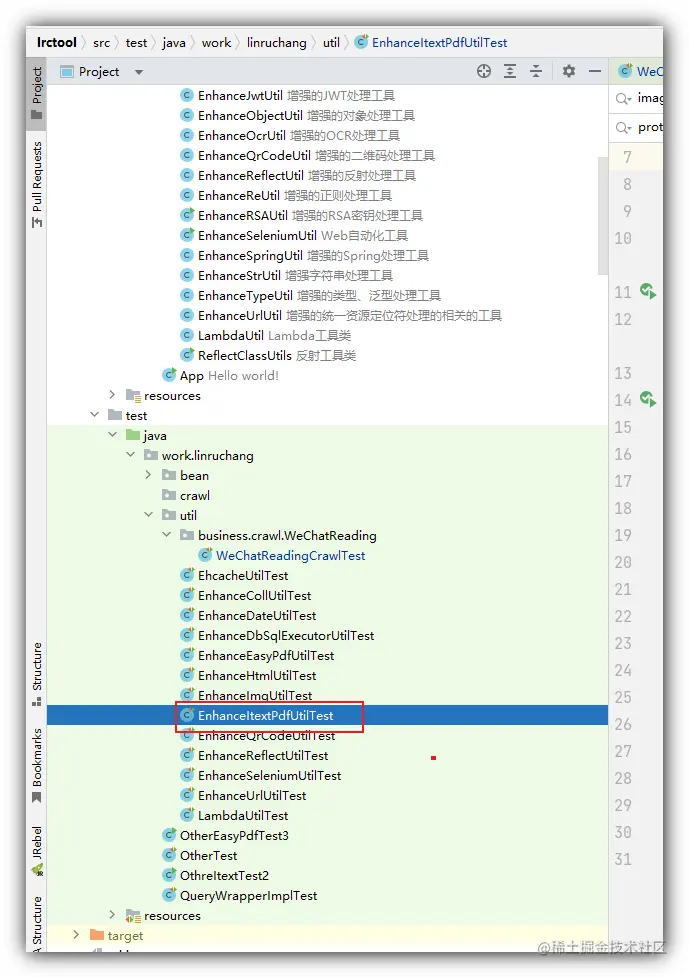Select EhcacheUtilTest file
This screenshot has width=689, height=978.
tap(234, 575)
